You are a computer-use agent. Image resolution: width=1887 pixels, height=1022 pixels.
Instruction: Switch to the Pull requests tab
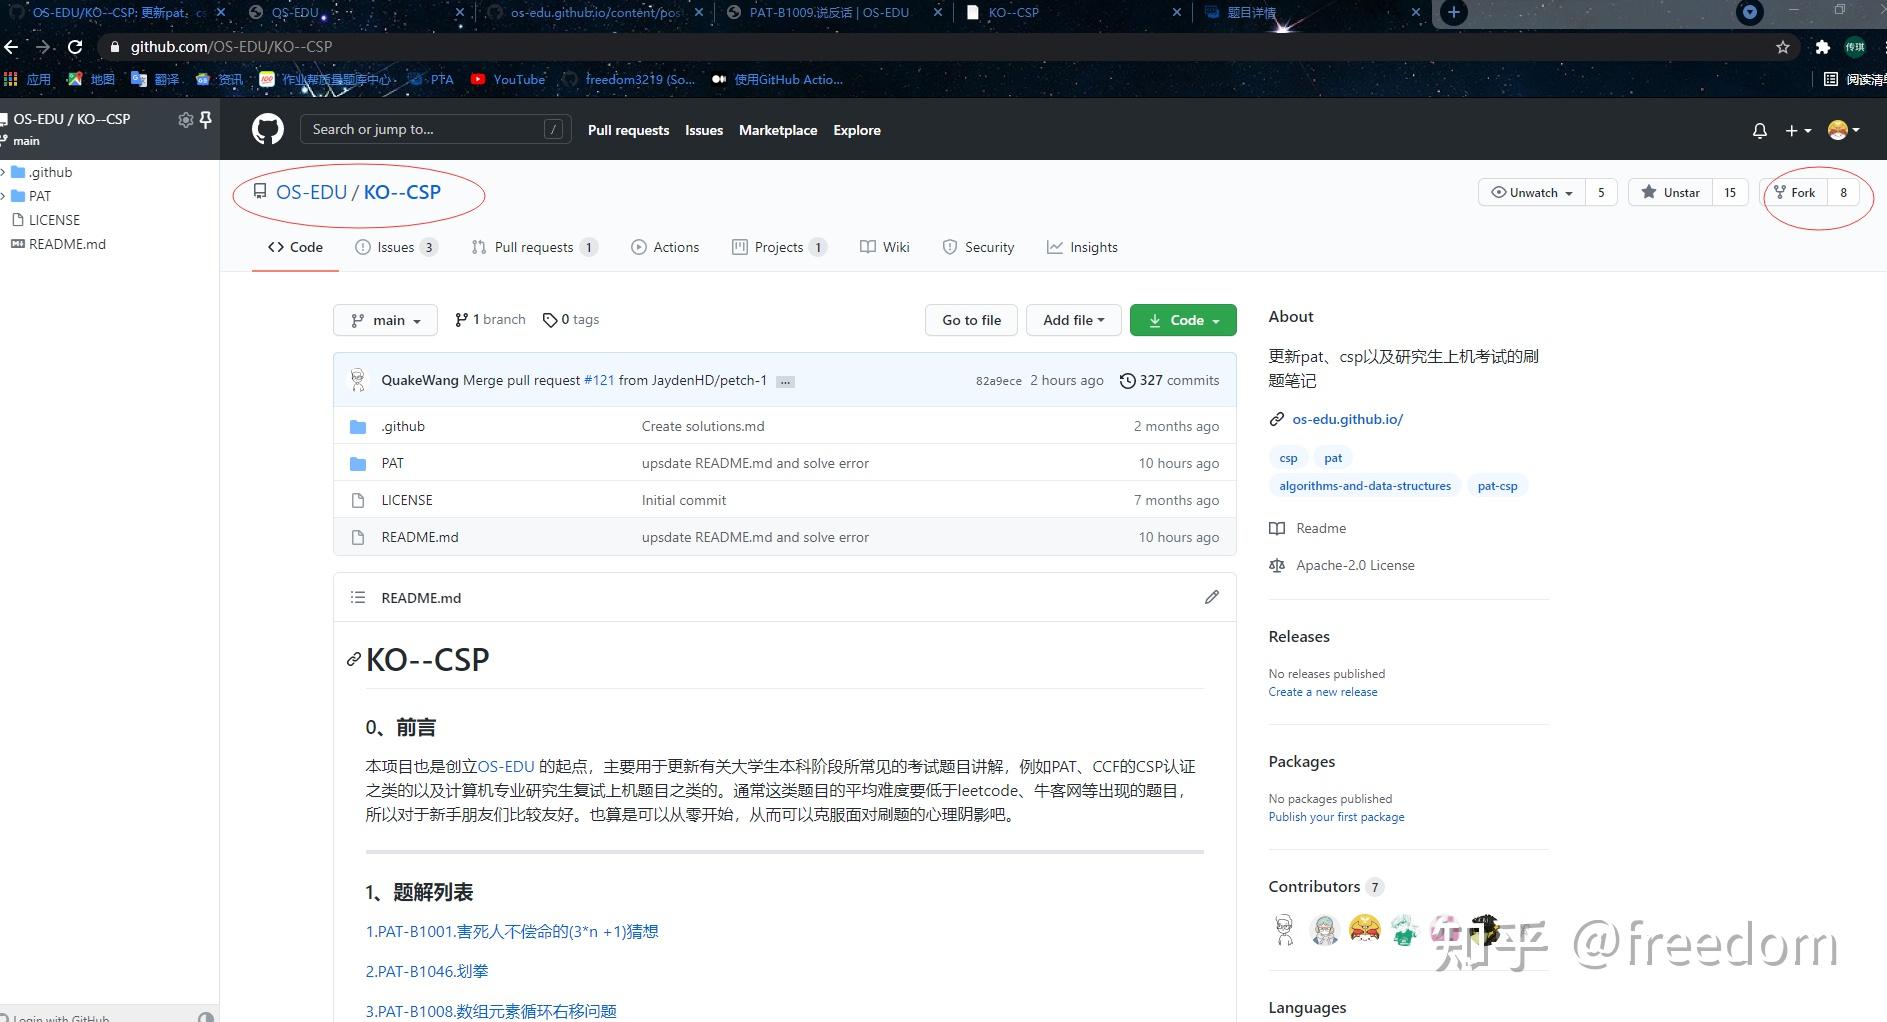point(533,247)
